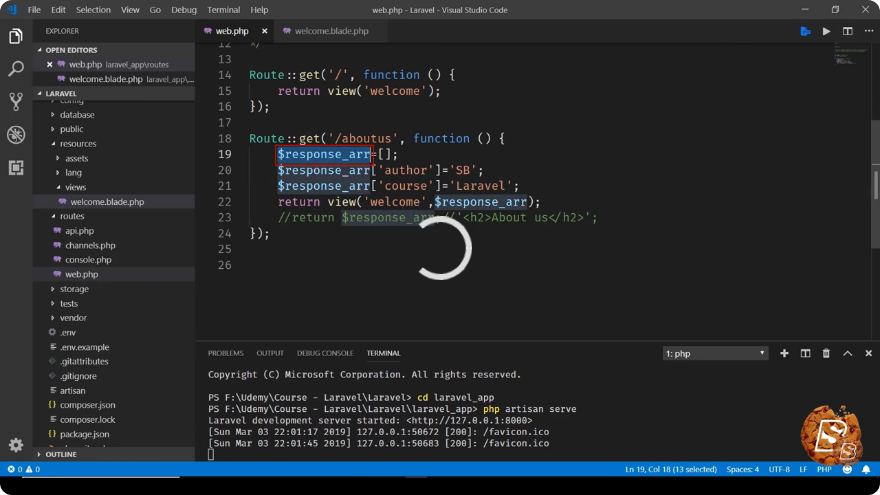Image resolution: width=880 pixels, height=495 pixels.
Task: Open the View menu
Action: [130, 10]
